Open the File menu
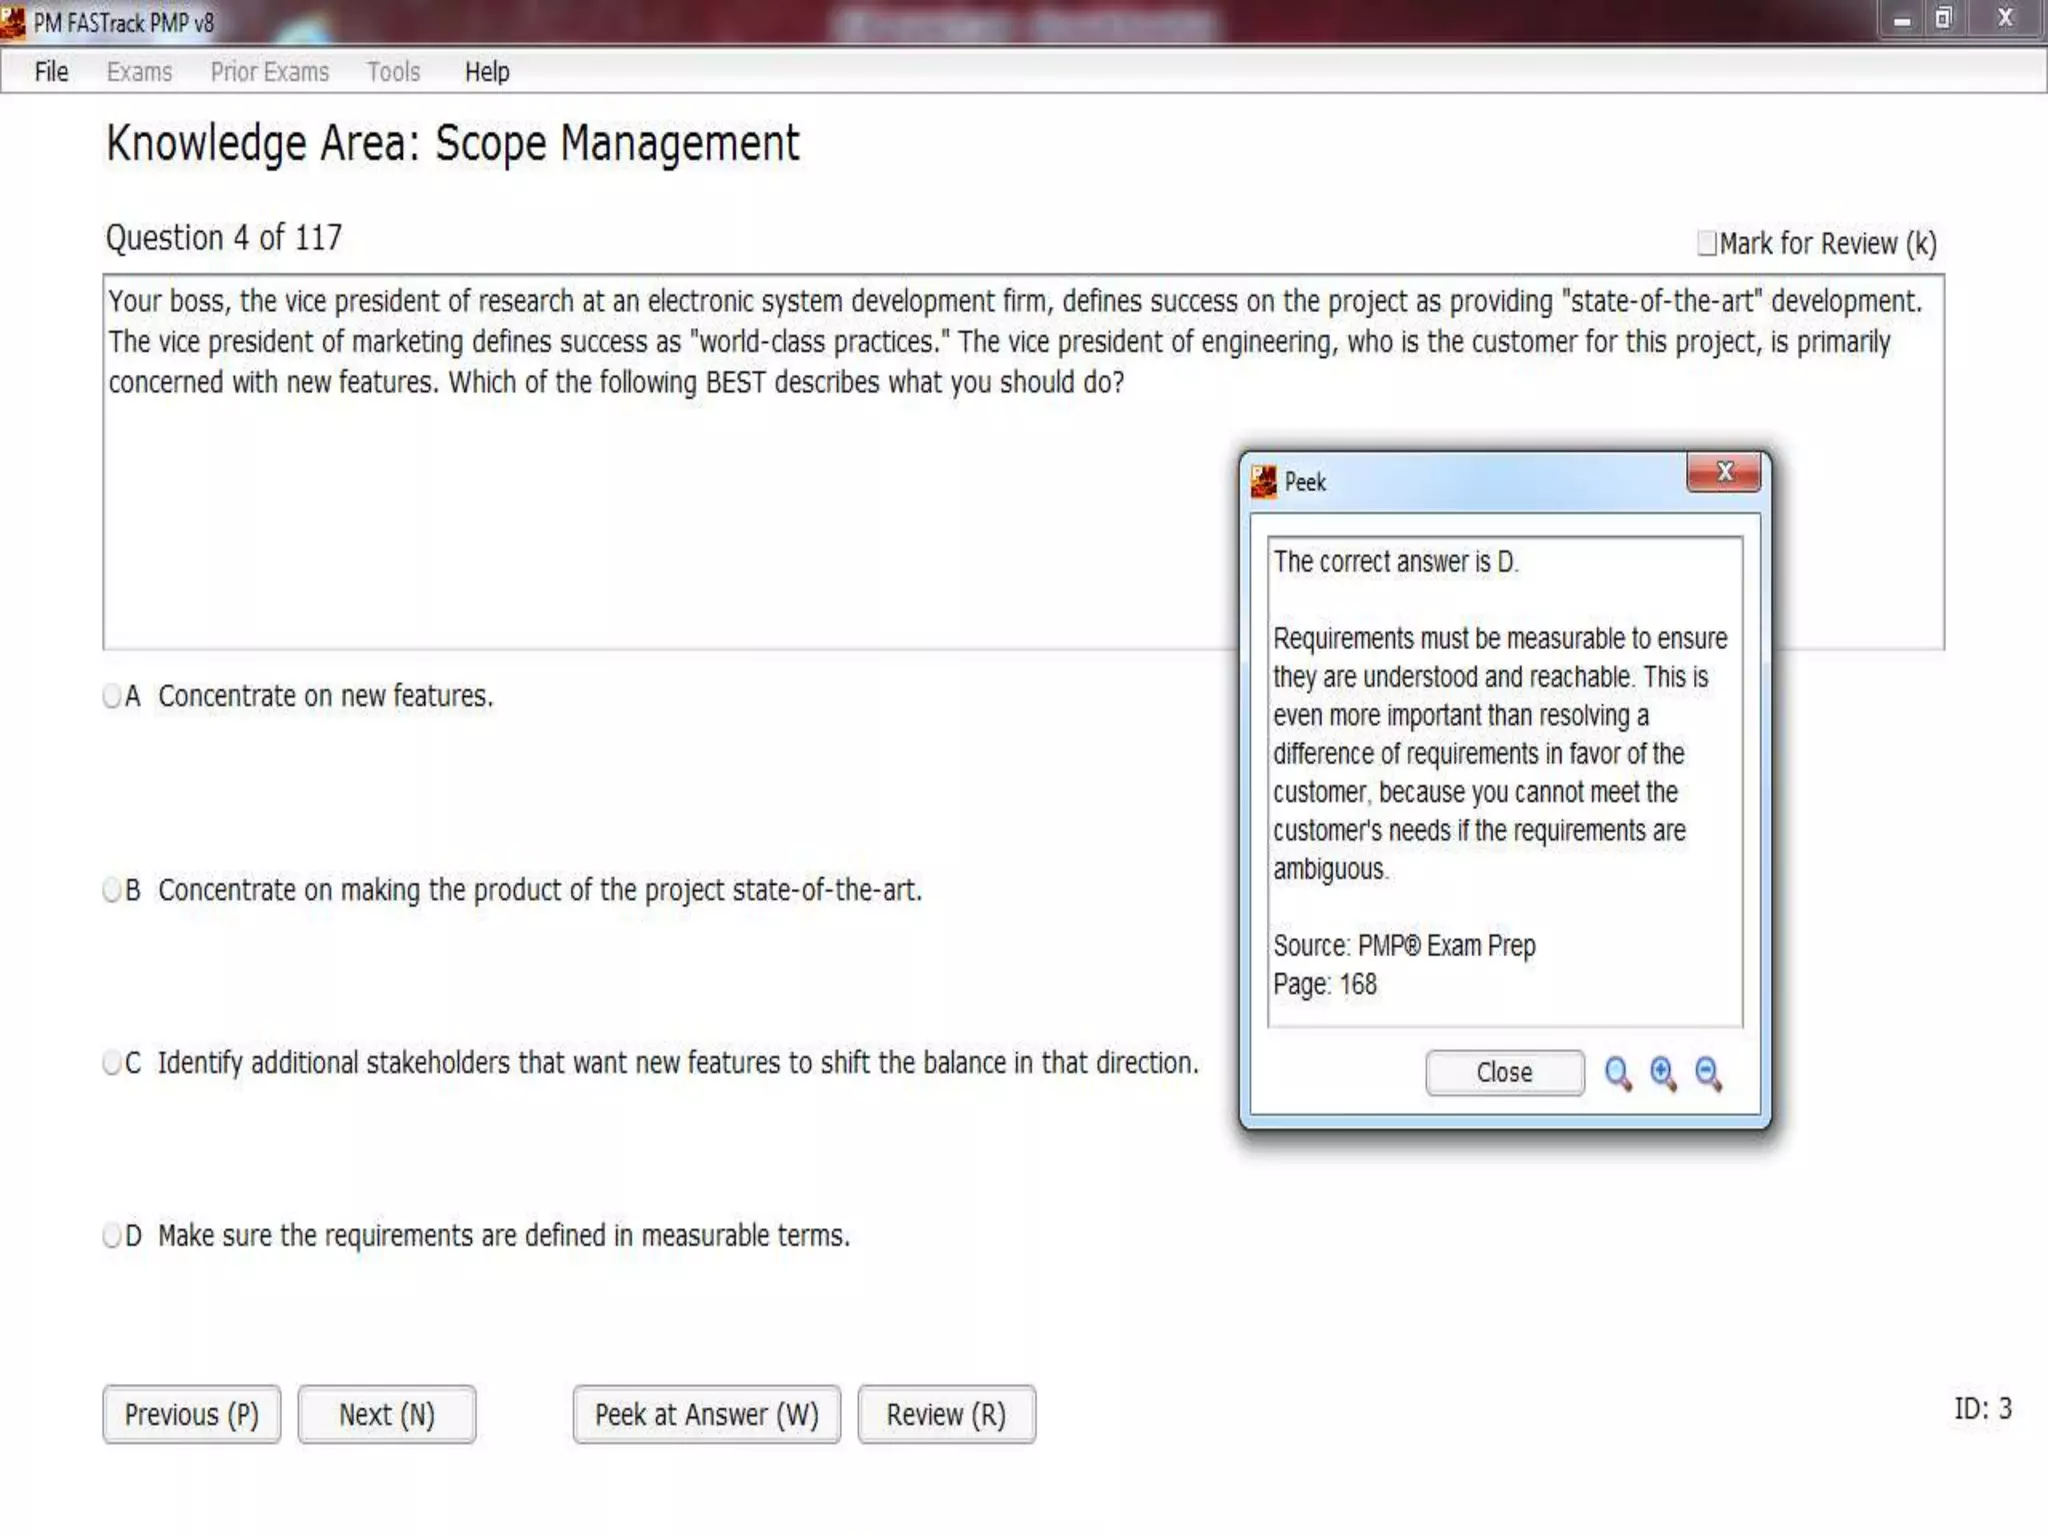The height and width of the screenshot is (1536, 2048). pos(51,72)
